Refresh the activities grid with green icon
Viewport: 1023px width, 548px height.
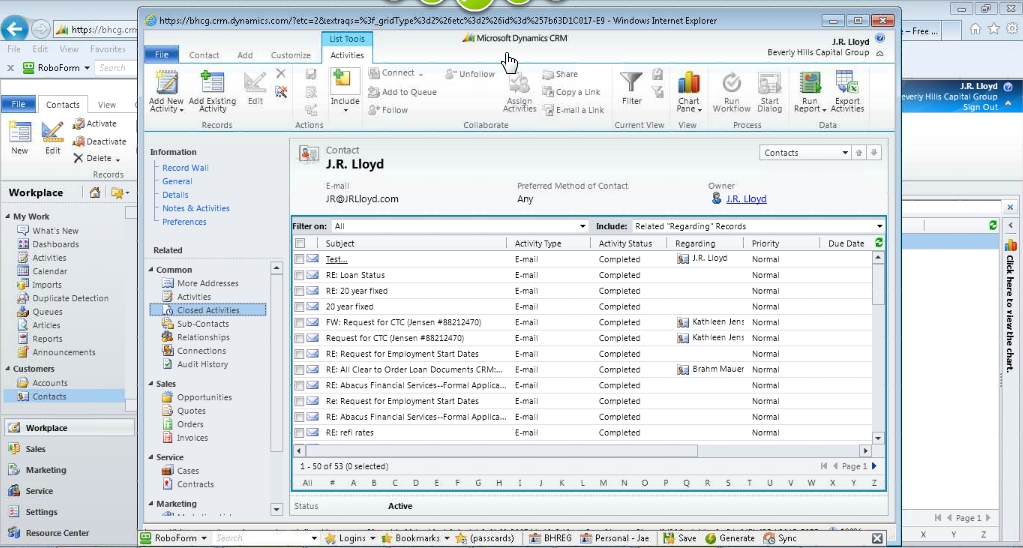(x=879, y=243)
